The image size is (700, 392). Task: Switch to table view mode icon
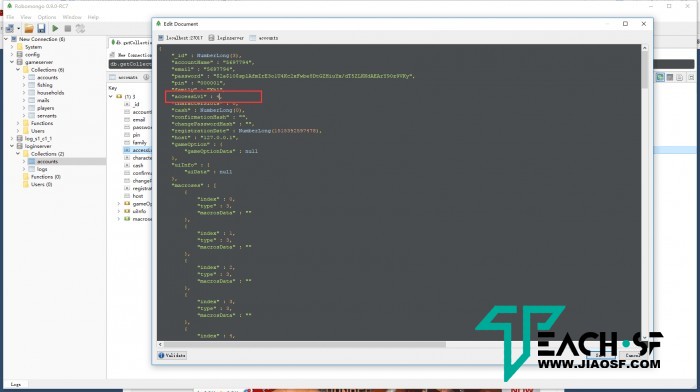click(x=670, y=77)
